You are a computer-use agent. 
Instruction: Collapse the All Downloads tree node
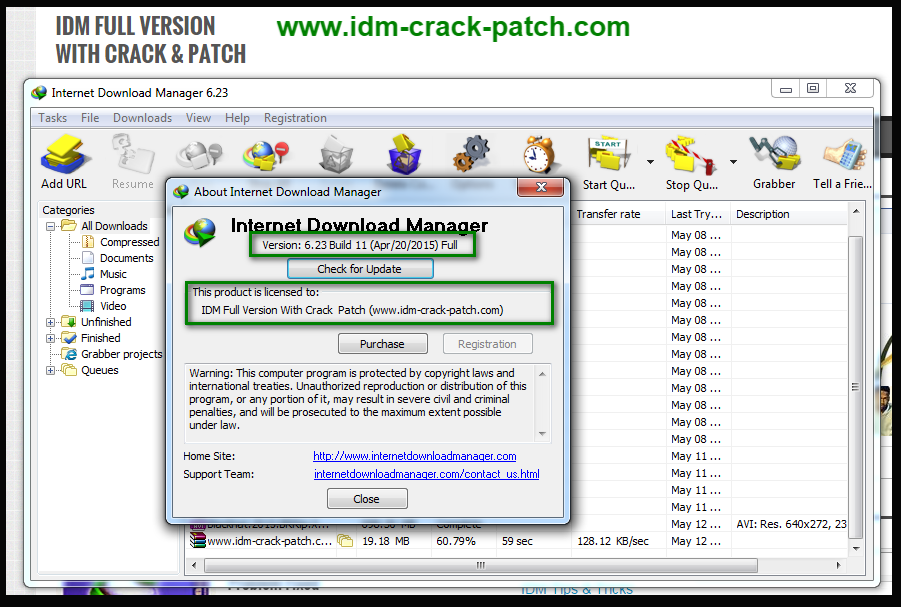click(x=51, y=226)
